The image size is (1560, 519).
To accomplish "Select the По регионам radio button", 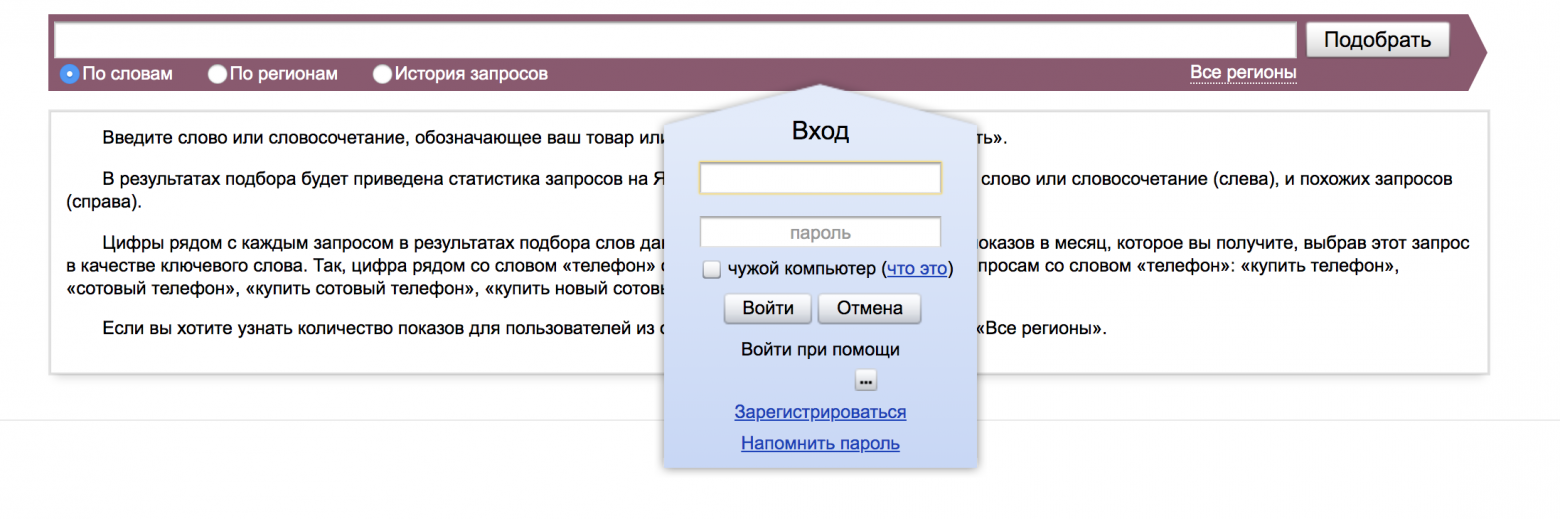I will pos(216,73).
